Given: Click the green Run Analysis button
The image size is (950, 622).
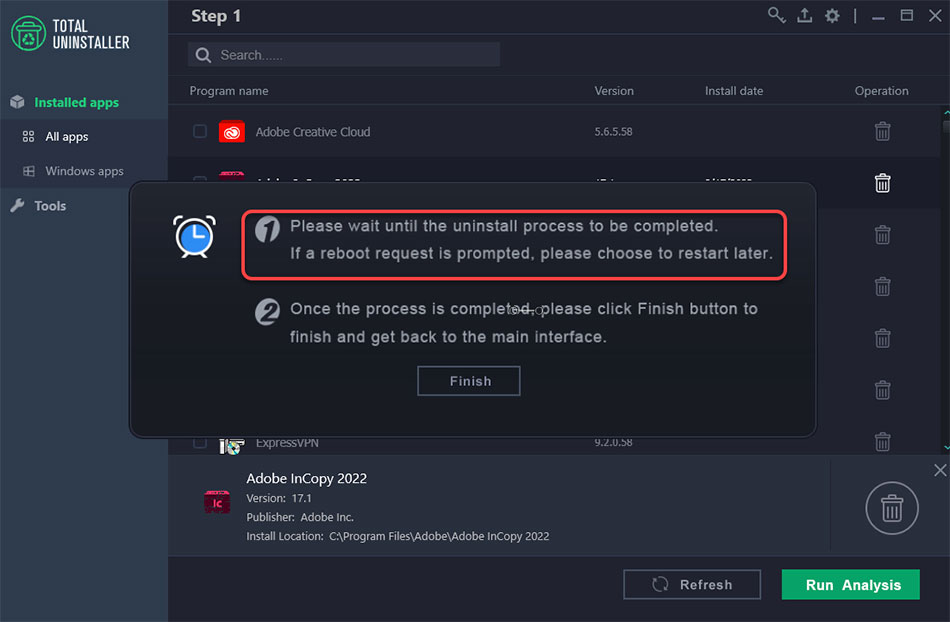Looking at the screenshot, I should coord(851,584).
